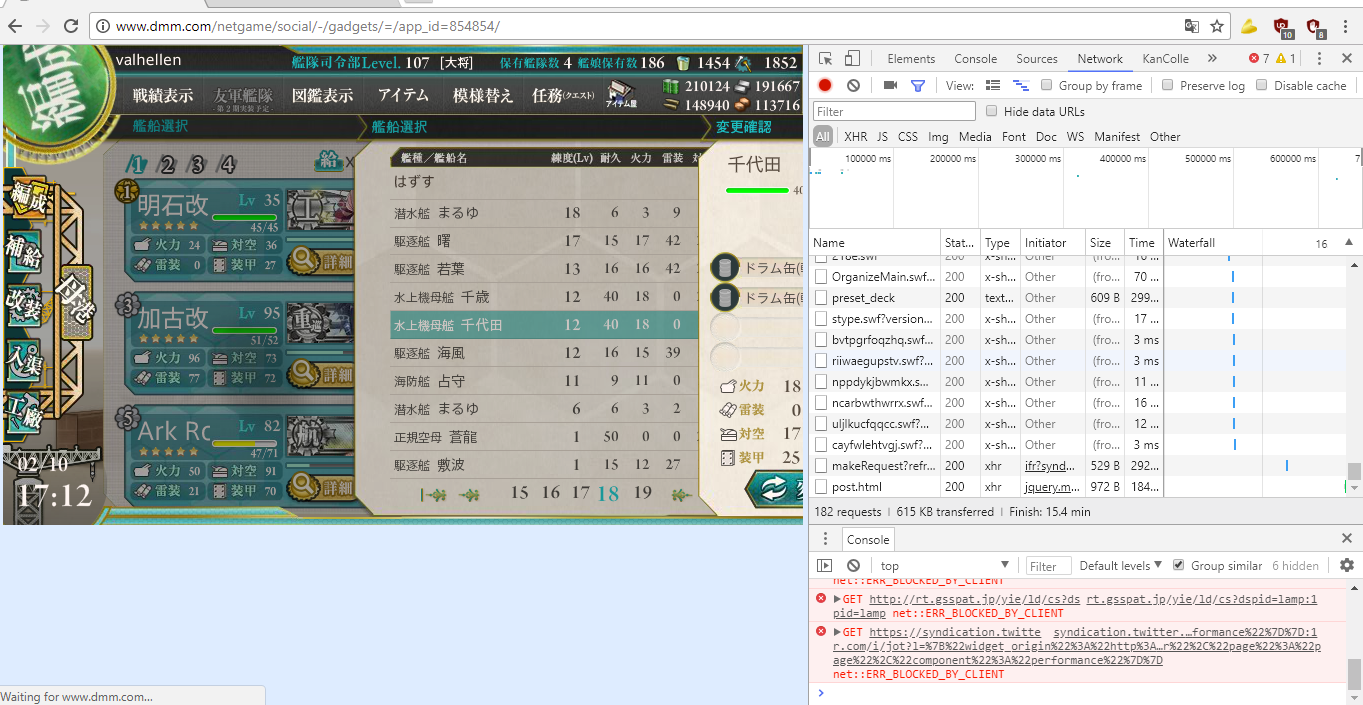Open 任務 (クエスト) quests menu
This screenshot has width=1363, height=705.
[563, 96]
